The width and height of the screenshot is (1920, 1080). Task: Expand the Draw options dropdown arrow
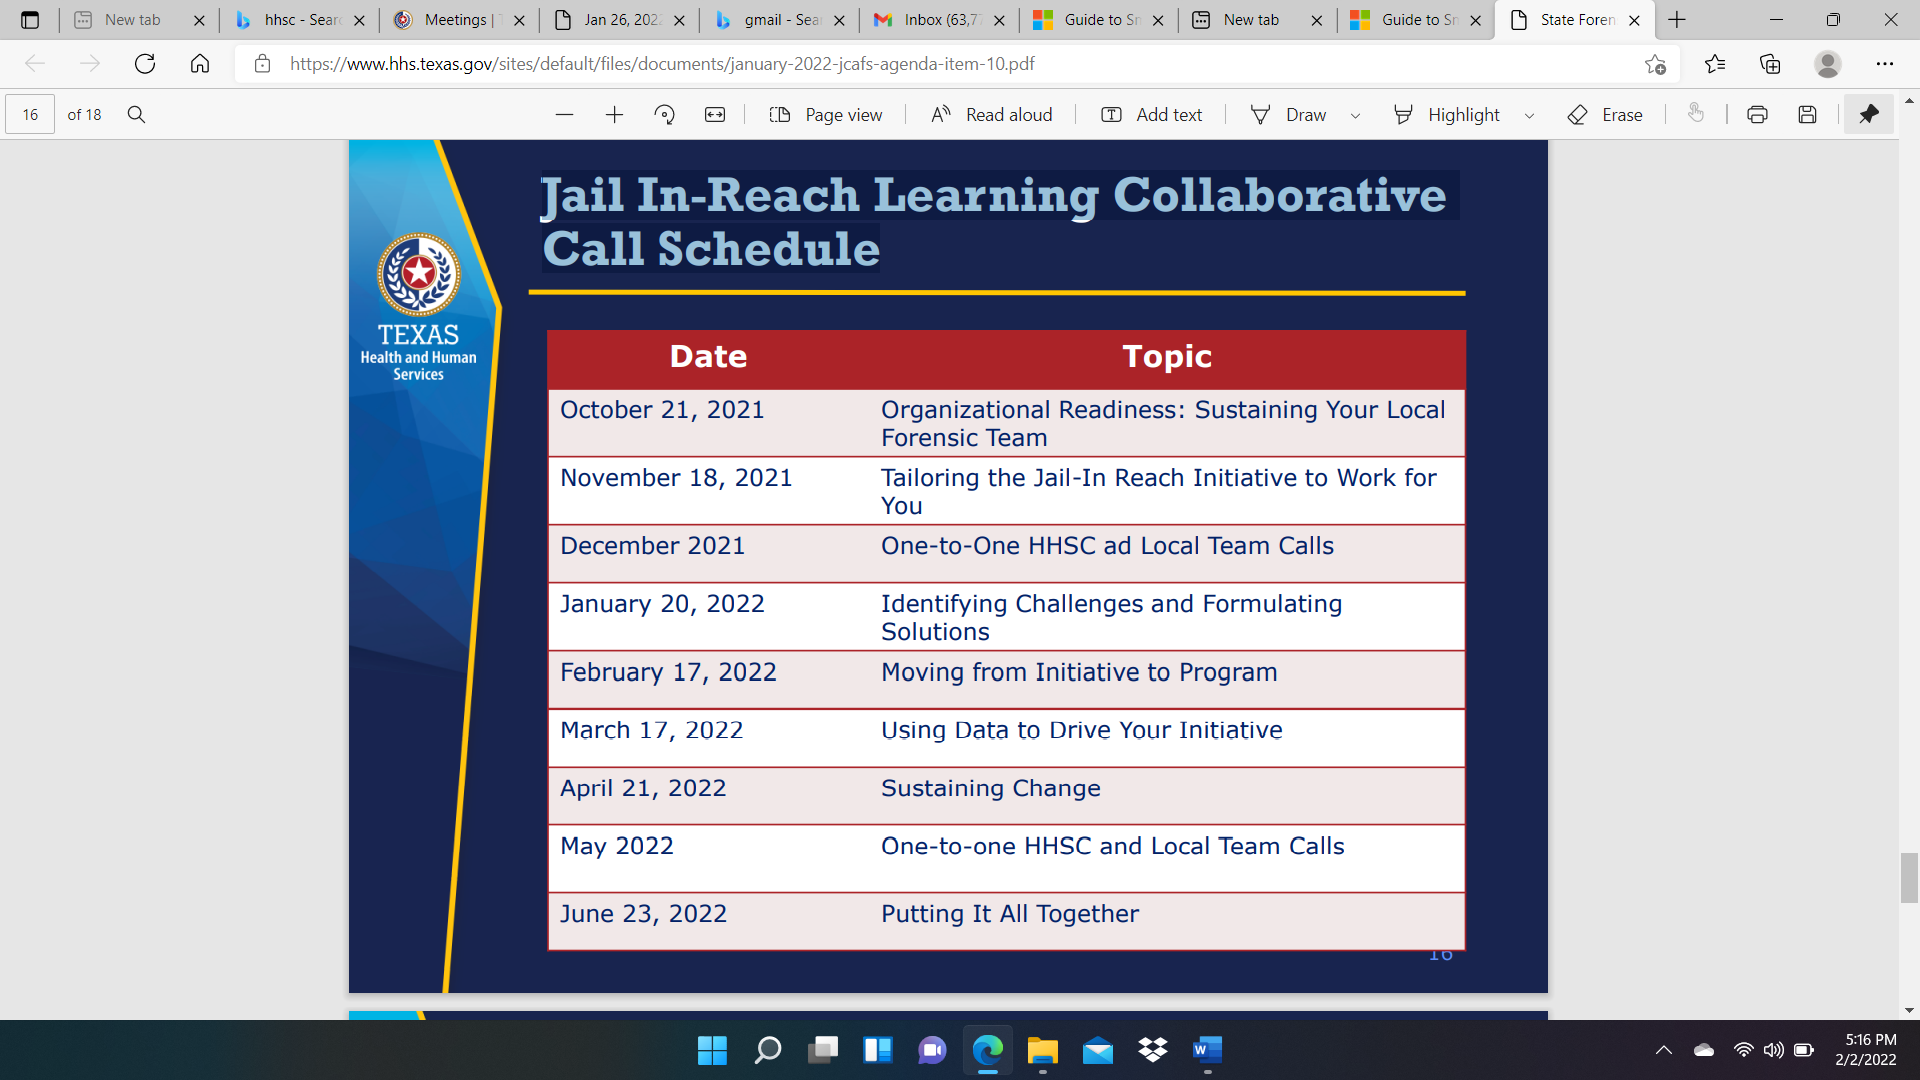click(x=1355, y=116)
